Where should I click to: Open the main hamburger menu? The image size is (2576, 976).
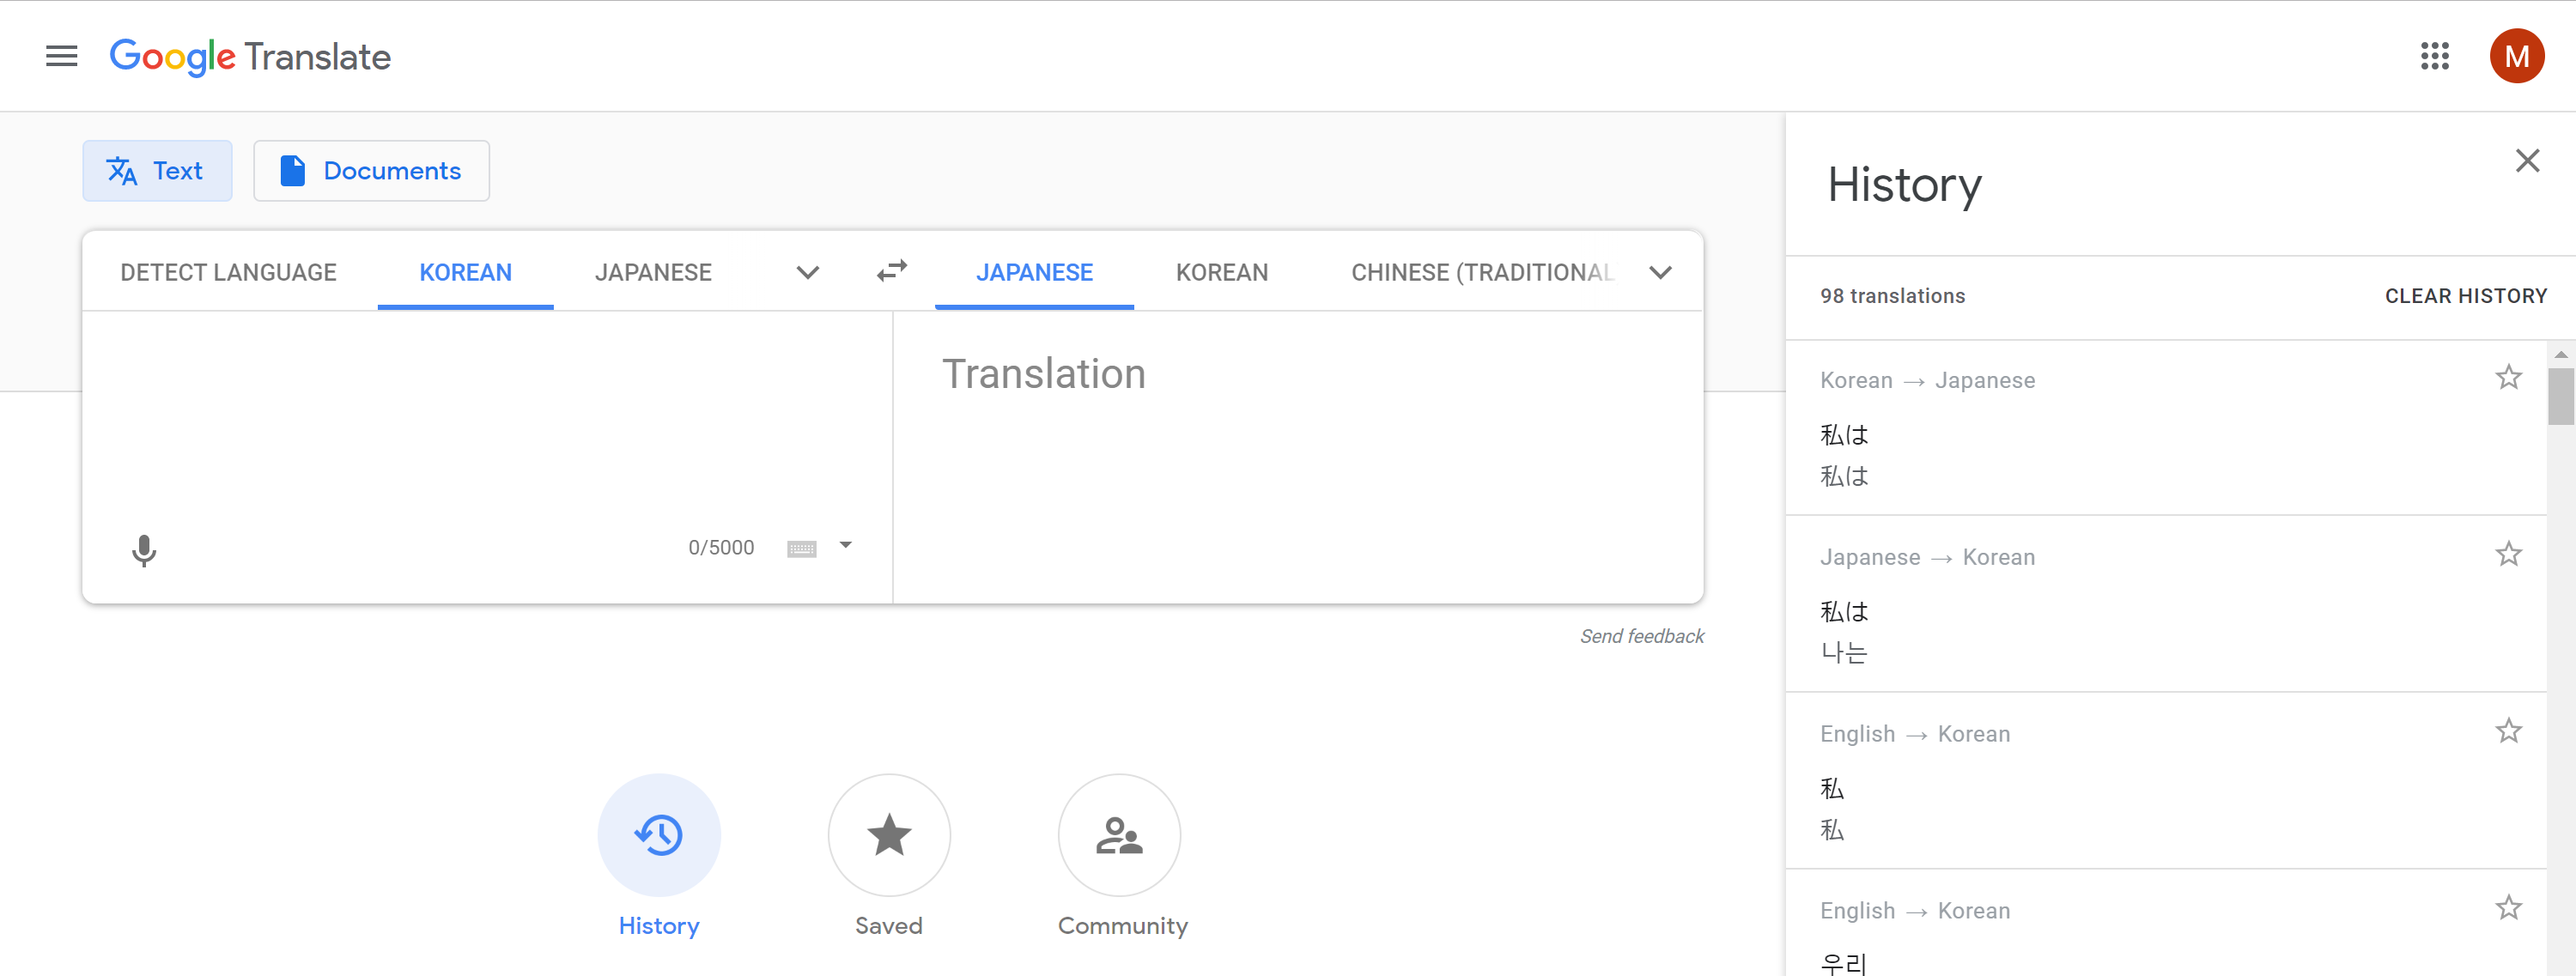[61, 56]
